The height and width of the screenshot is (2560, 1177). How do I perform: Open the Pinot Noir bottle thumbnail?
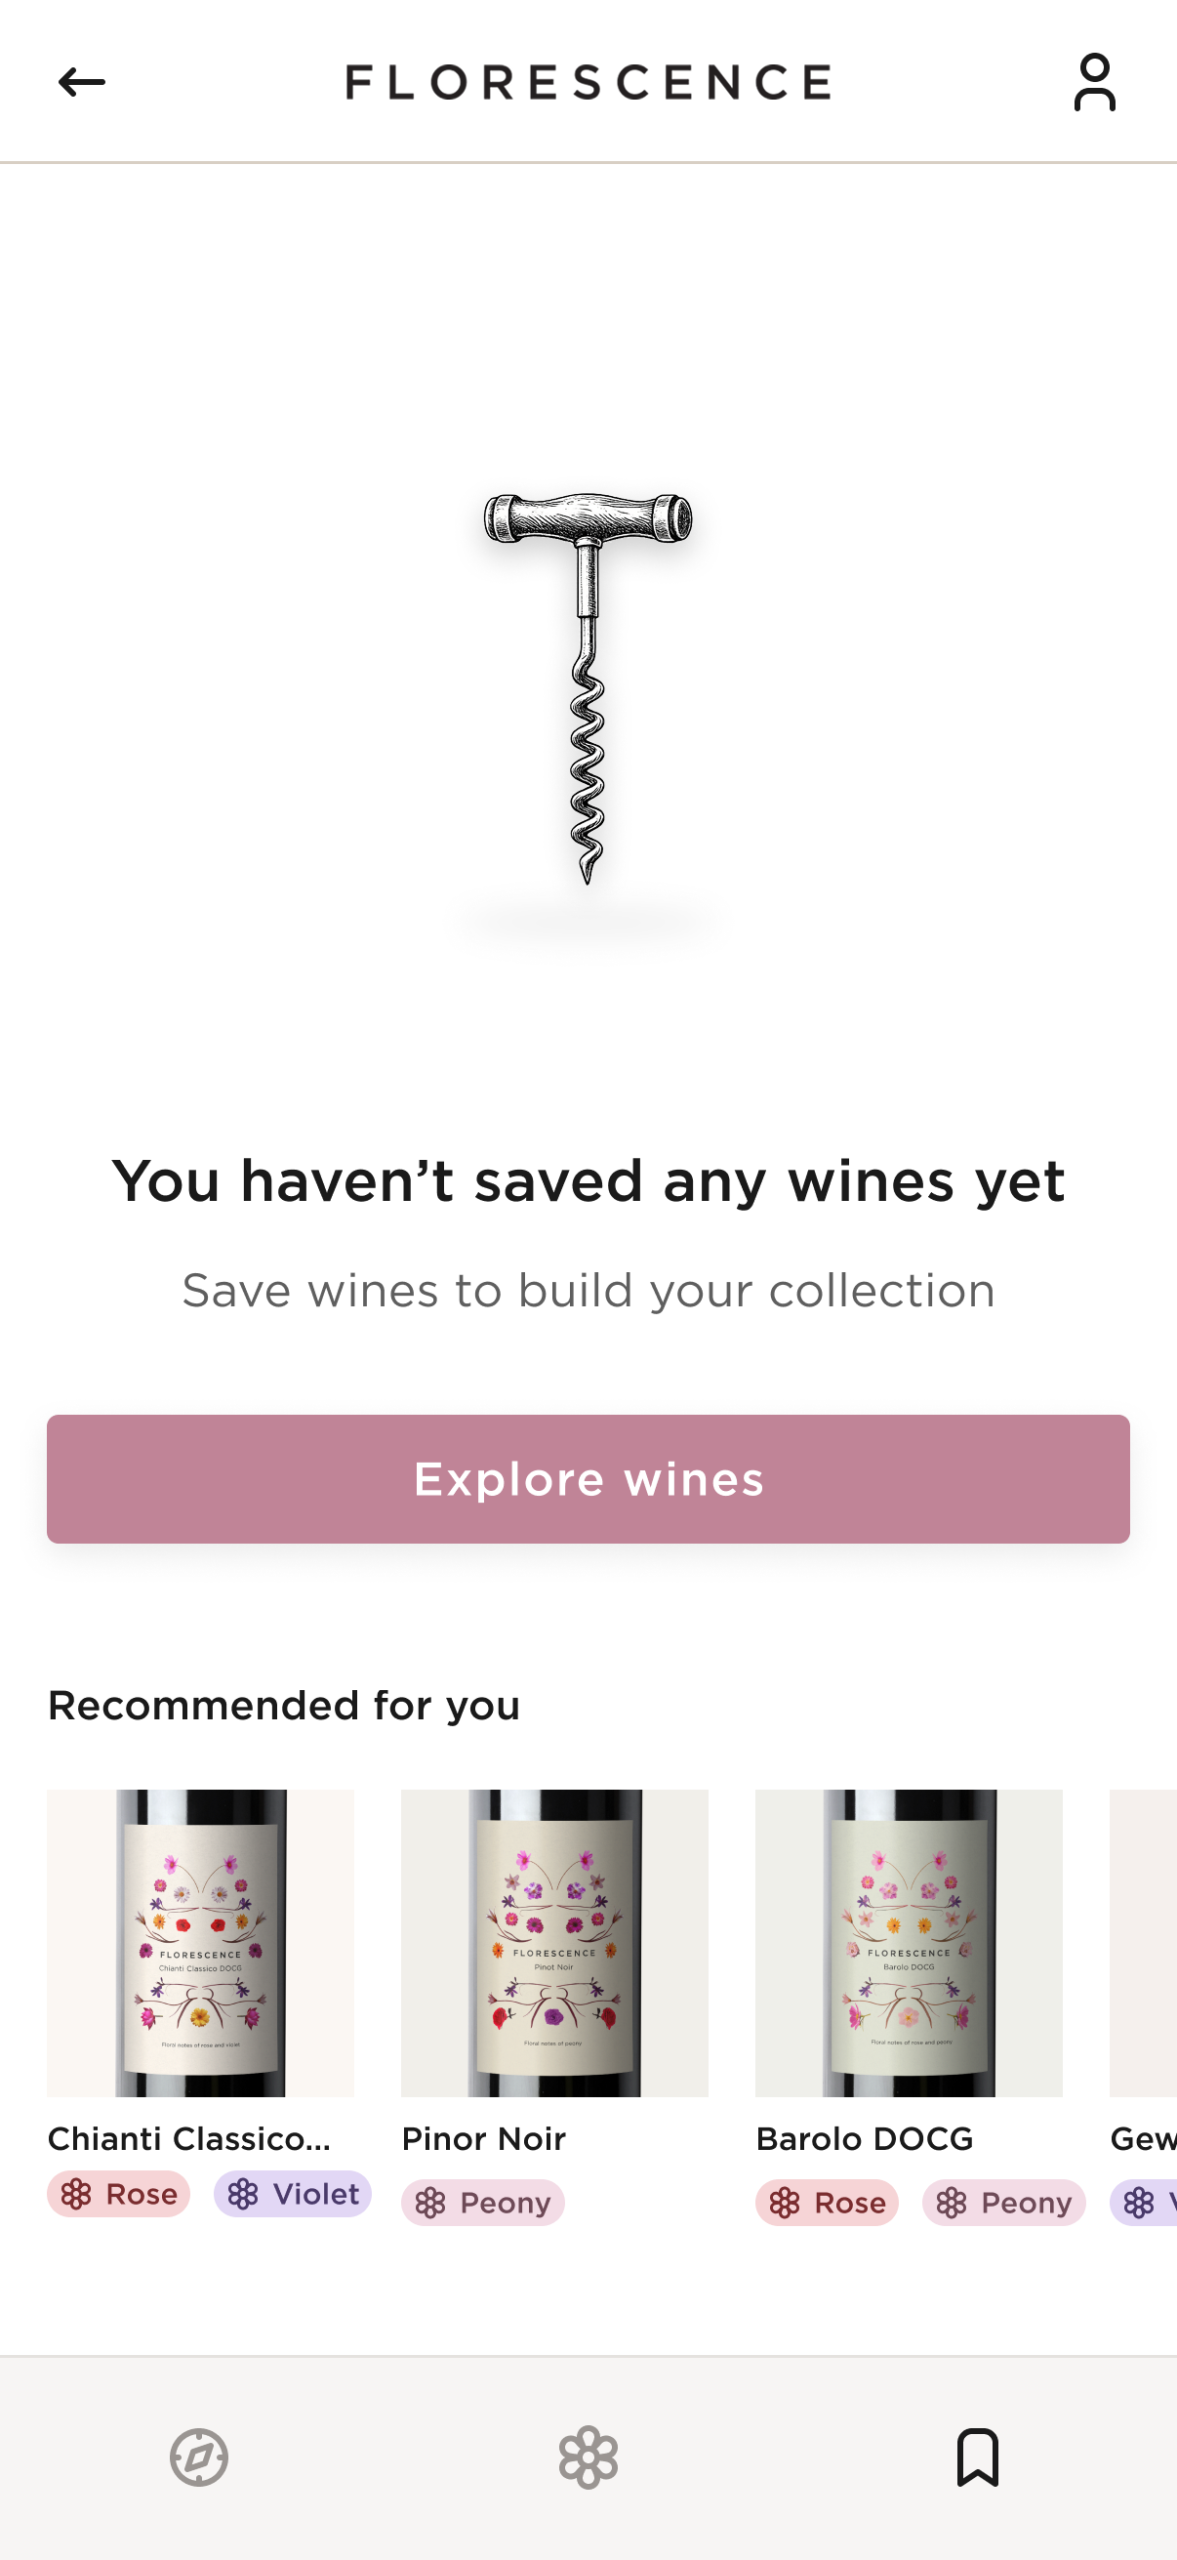(x=554, y=1942)
